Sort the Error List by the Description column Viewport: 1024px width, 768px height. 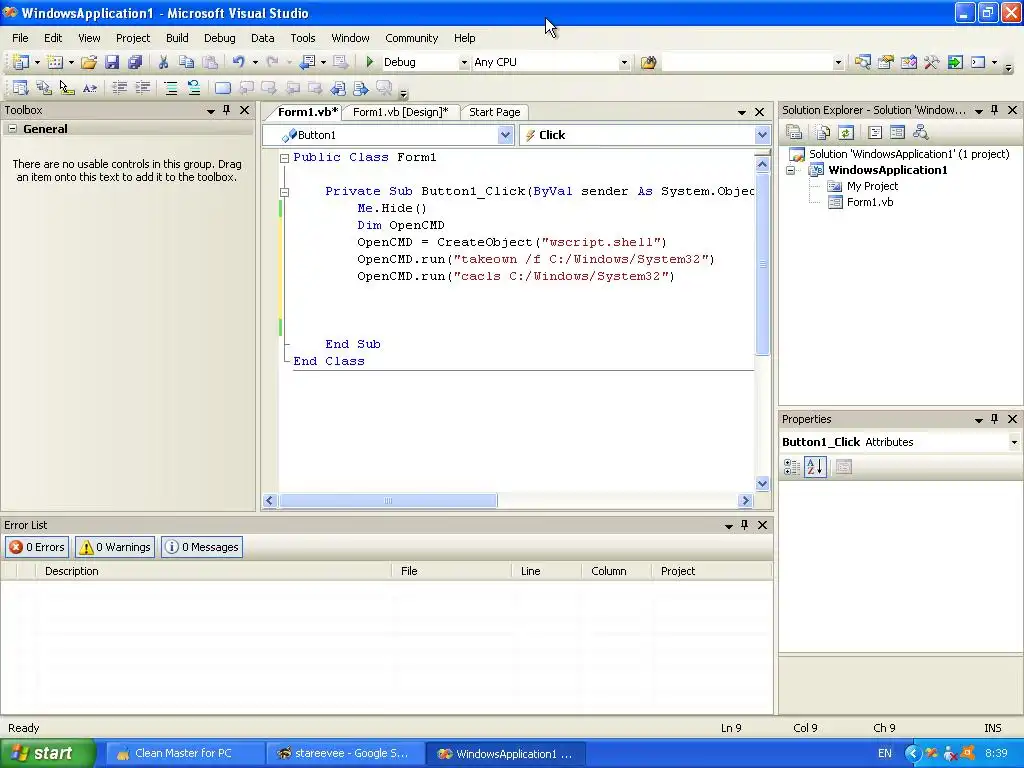click(x=216, y=571)
